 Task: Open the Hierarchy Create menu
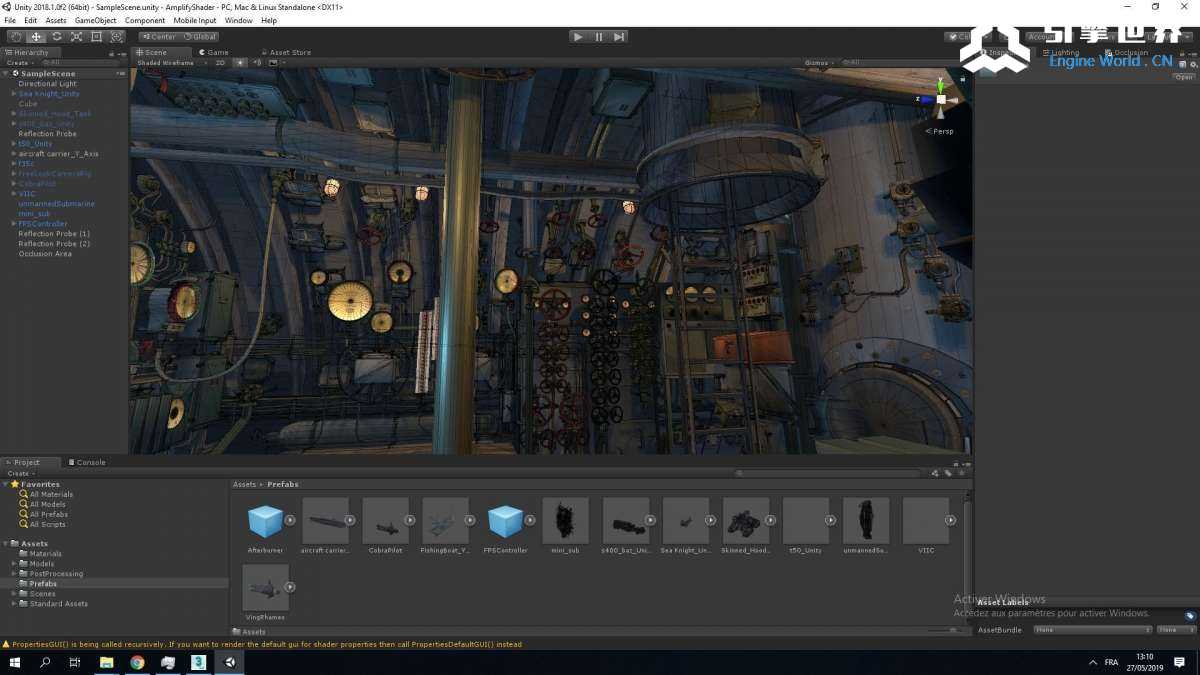pyautogui.click(x=19, y=62)
